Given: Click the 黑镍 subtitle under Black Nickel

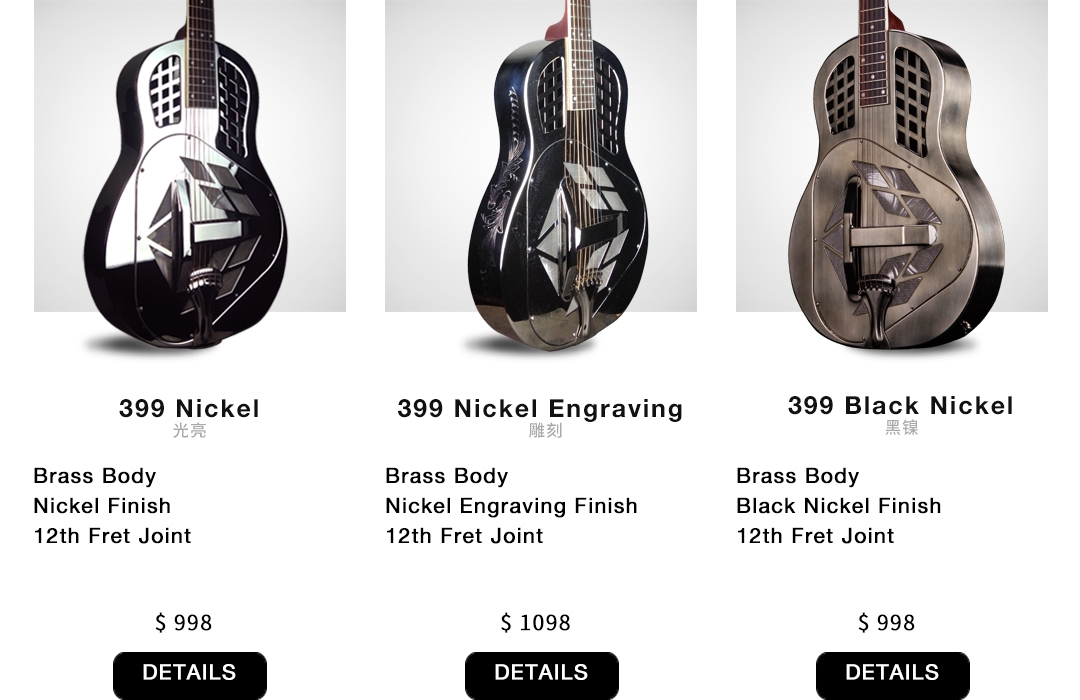Looking at the screenshot, I should [x=902, y=428].
